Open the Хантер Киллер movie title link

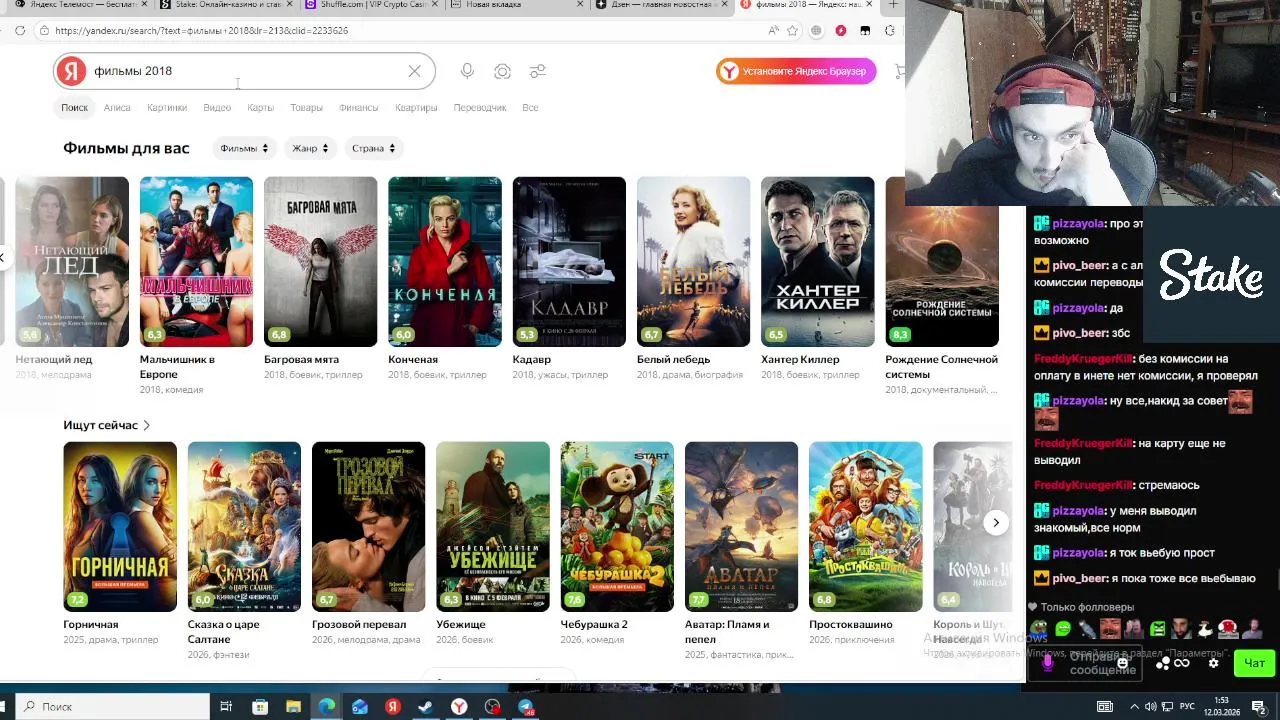coord(800,359)
